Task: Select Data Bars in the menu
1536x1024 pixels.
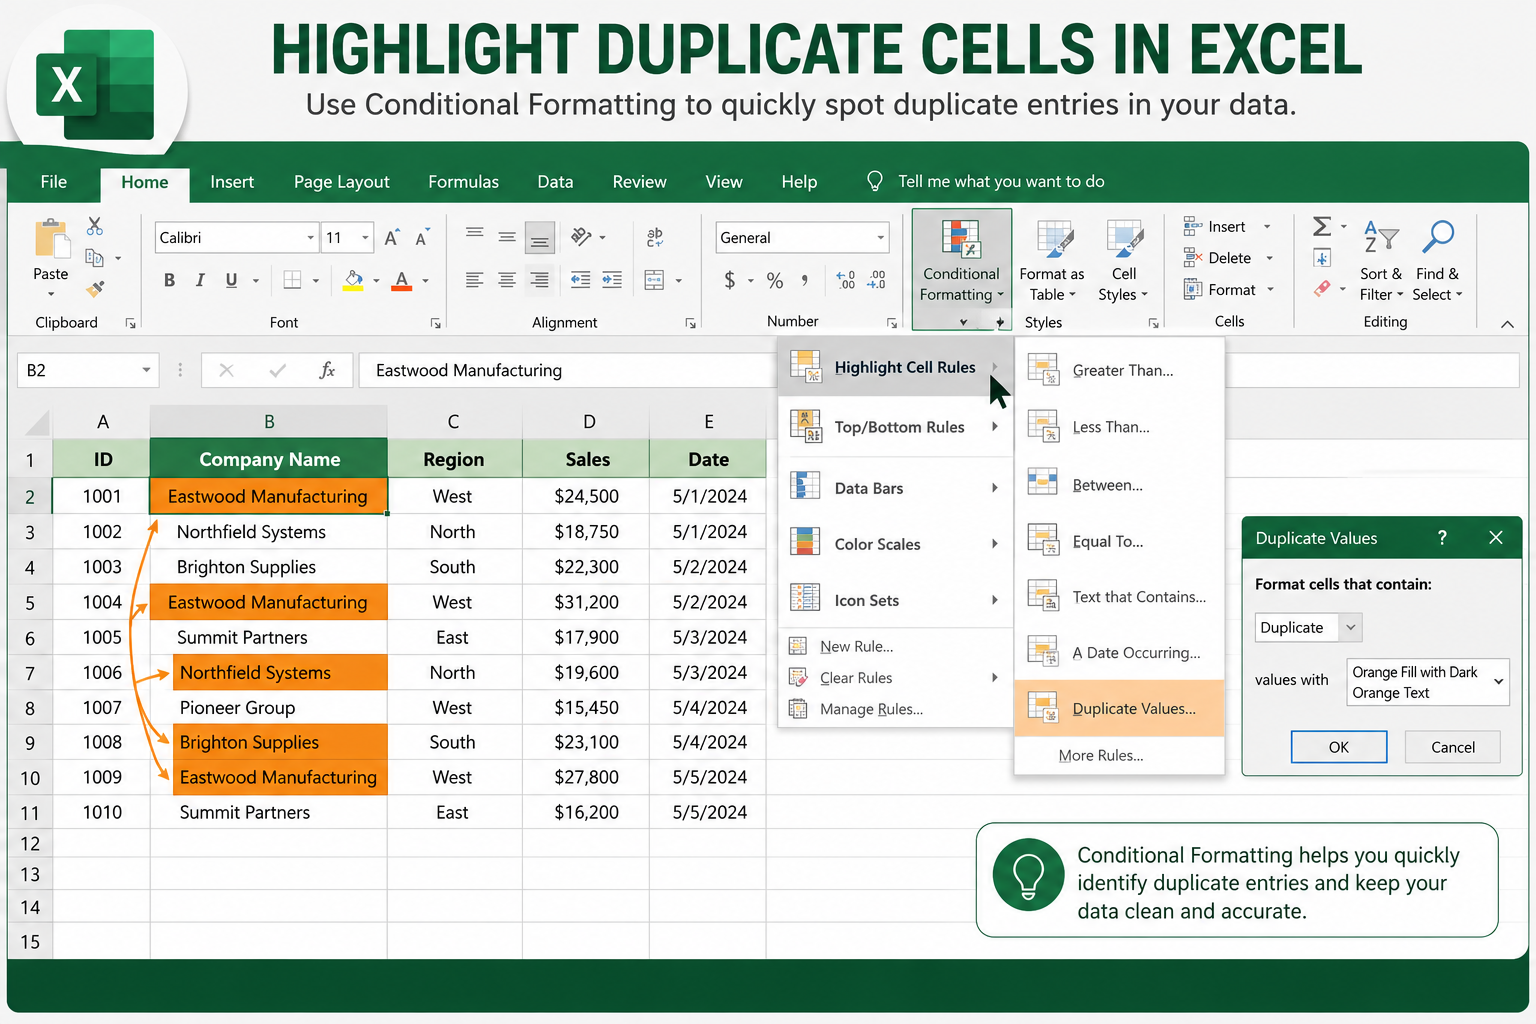Action: [x=896, y=488]
